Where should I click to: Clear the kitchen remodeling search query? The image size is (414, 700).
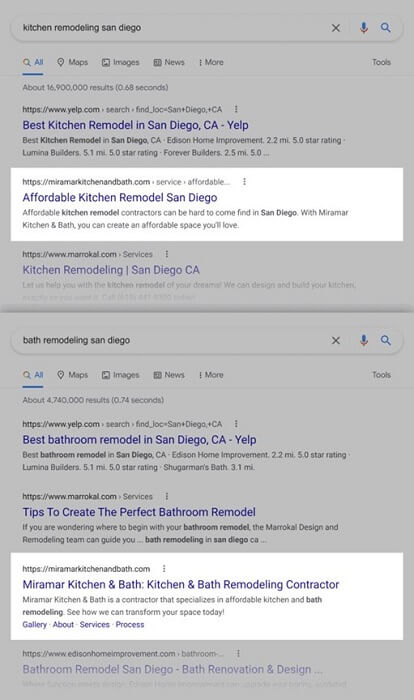(335, 28)
